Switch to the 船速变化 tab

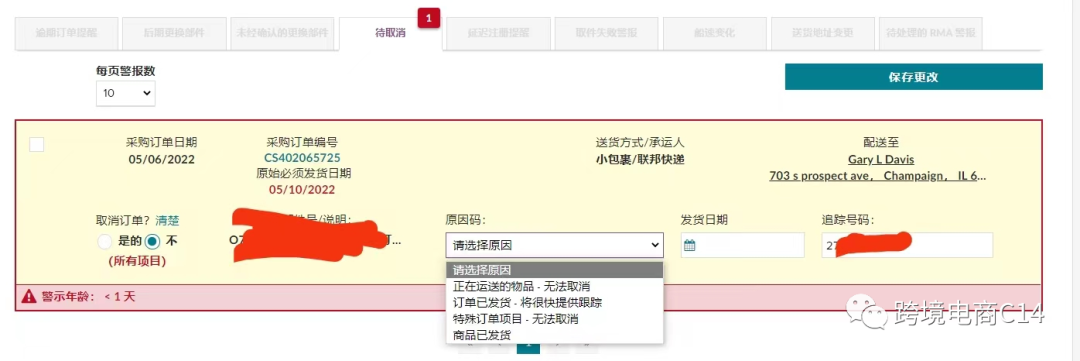coord(714,33)
